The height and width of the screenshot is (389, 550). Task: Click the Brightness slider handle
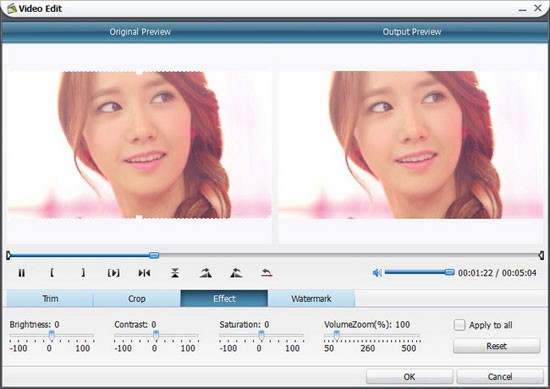click(x=52, y=335)
